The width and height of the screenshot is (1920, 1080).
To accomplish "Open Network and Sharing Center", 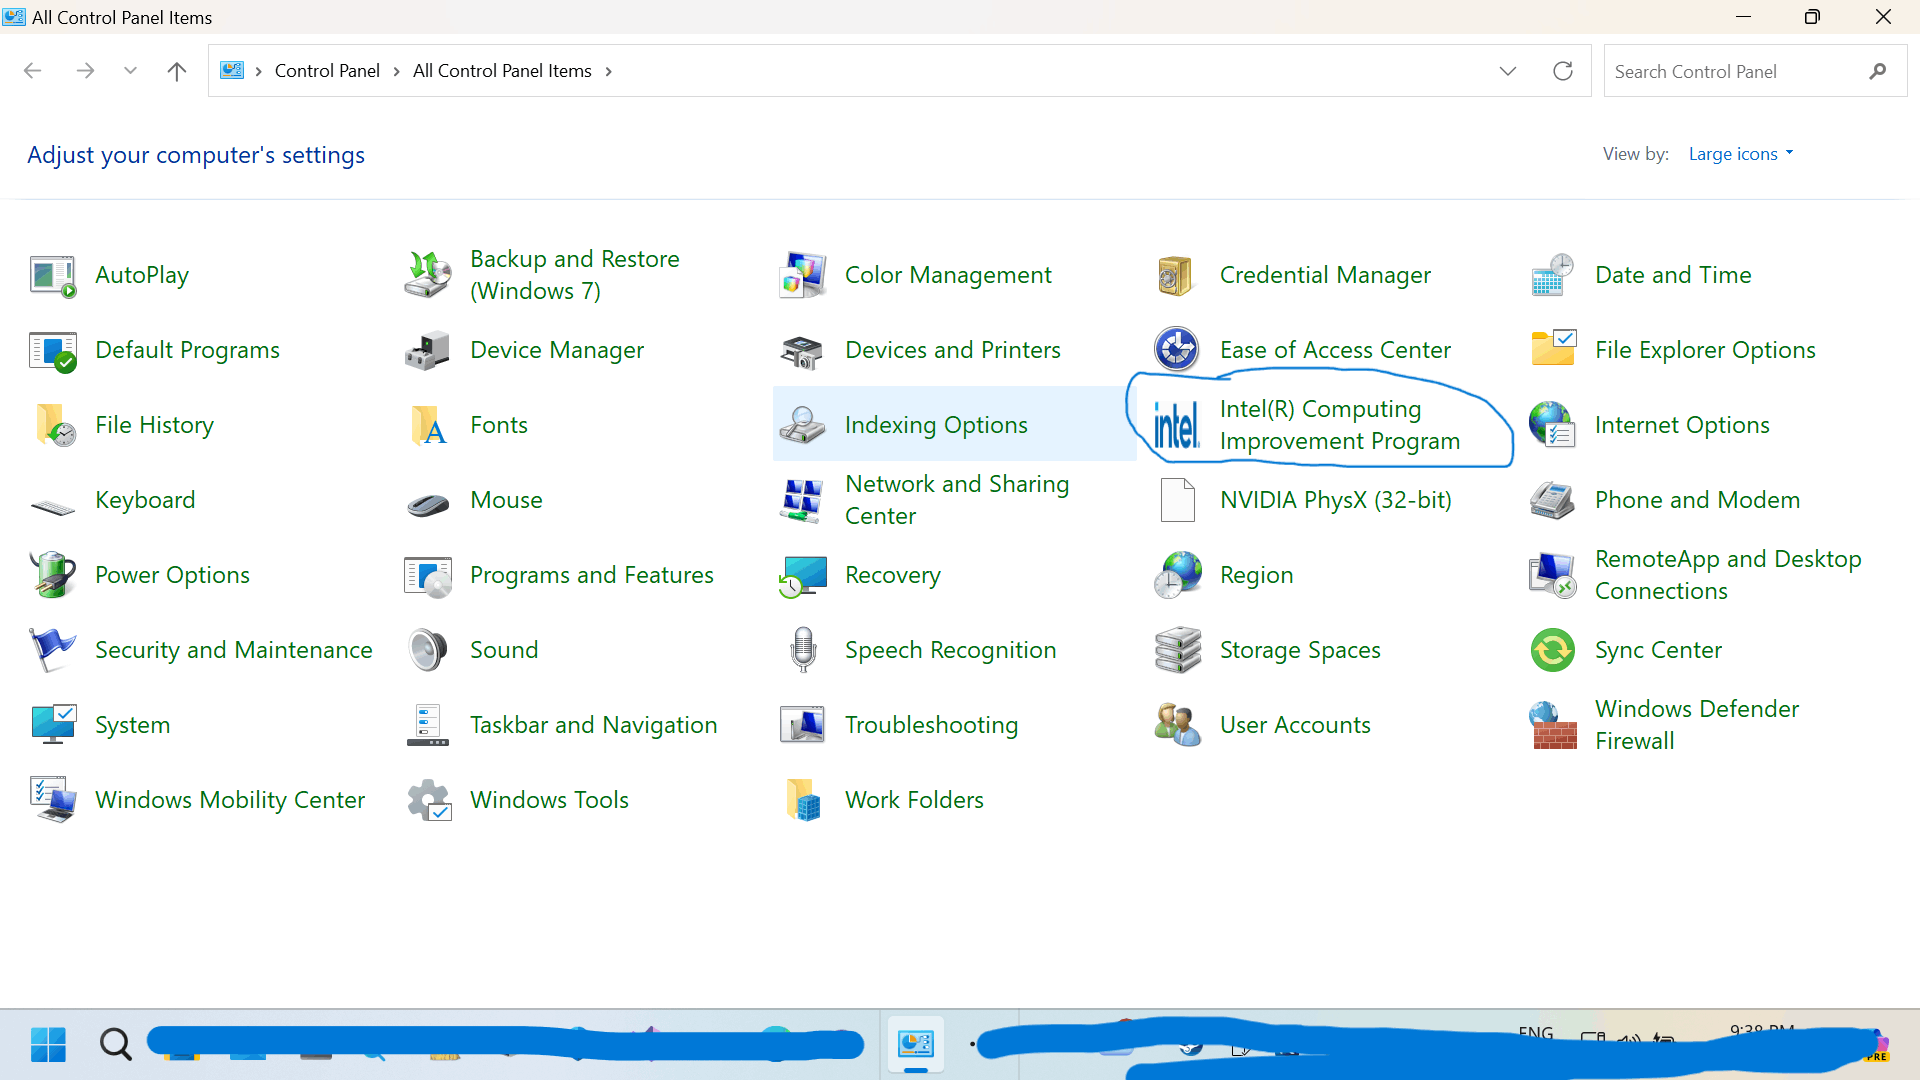I will pos(957,499).
